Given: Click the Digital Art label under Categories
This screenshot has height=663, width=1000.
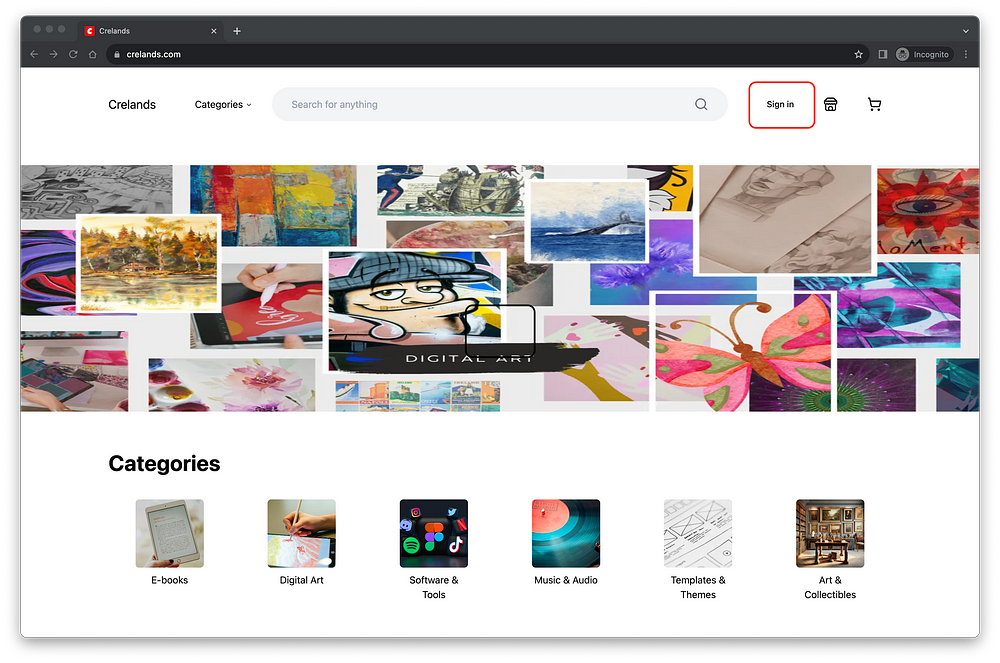Looking at the screenshot, I should pyautogui.click(x=302, y=580).
